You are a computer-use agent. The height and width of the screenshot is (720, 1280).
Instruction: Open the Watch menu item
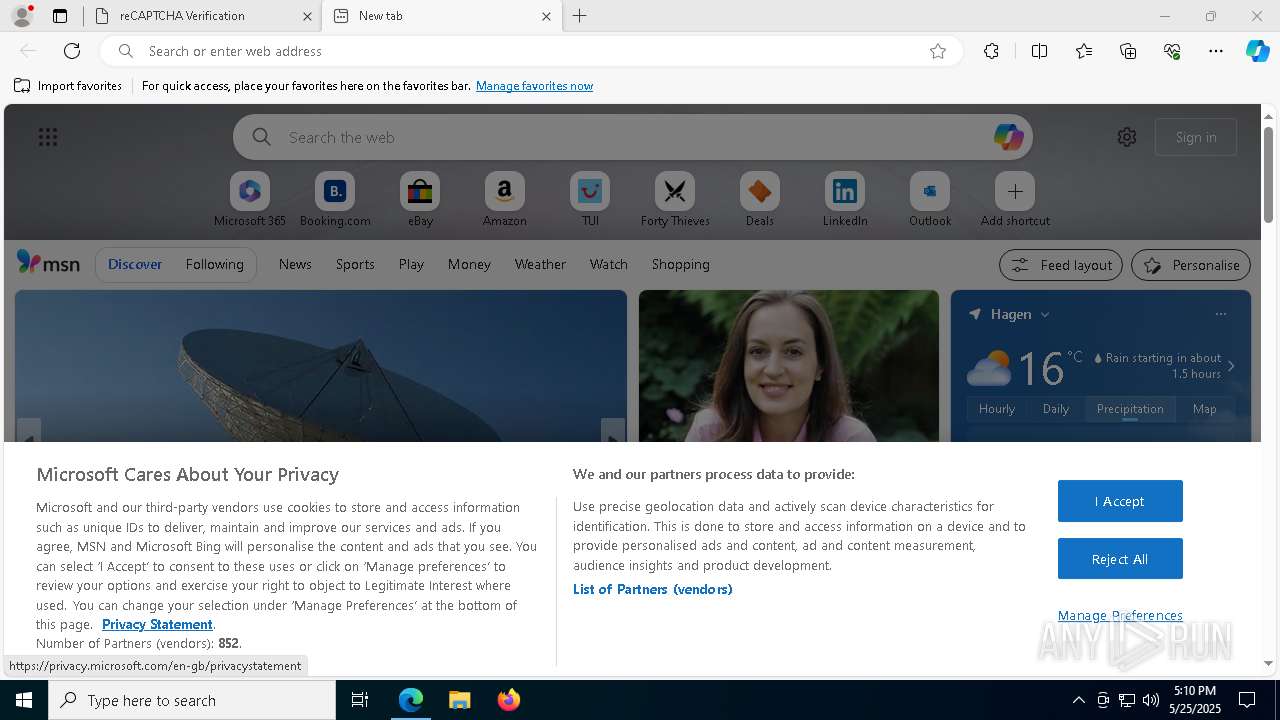click(x=609, y=264)
